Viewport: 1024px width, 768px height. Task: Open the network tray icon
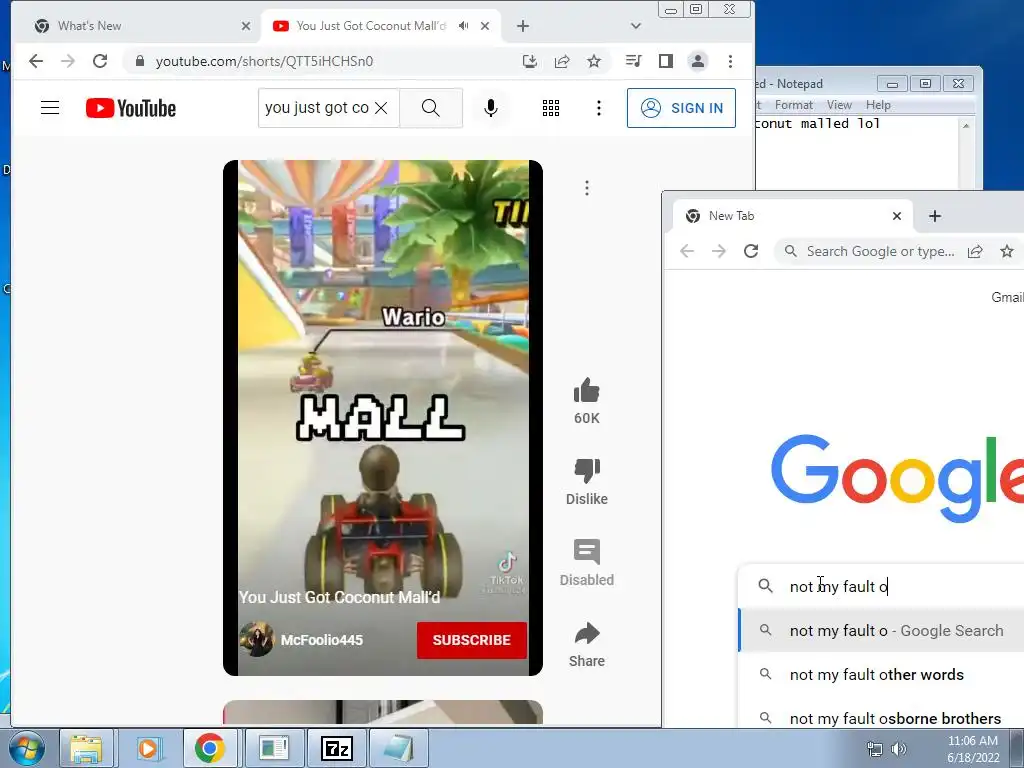click(874, 749)
